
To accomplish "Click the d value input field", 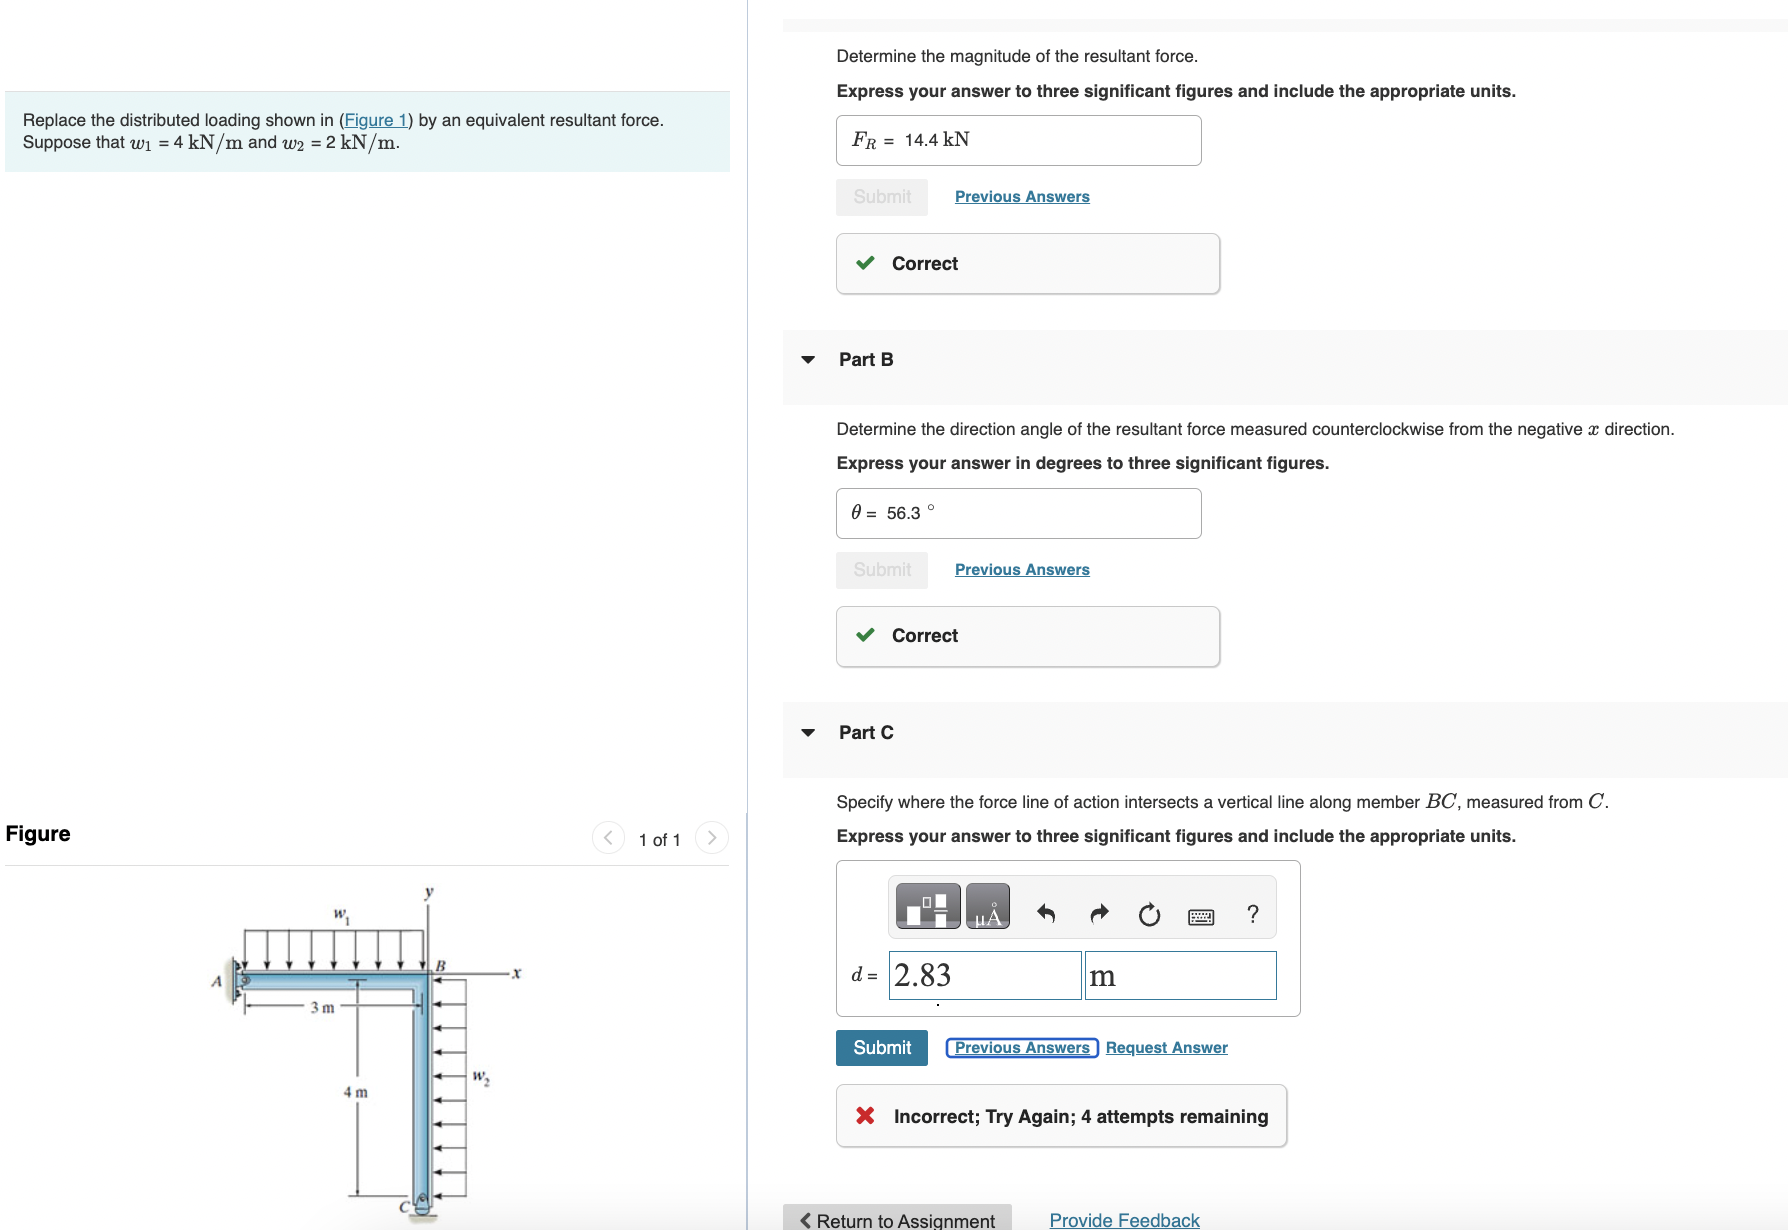I will click(985, 975).
